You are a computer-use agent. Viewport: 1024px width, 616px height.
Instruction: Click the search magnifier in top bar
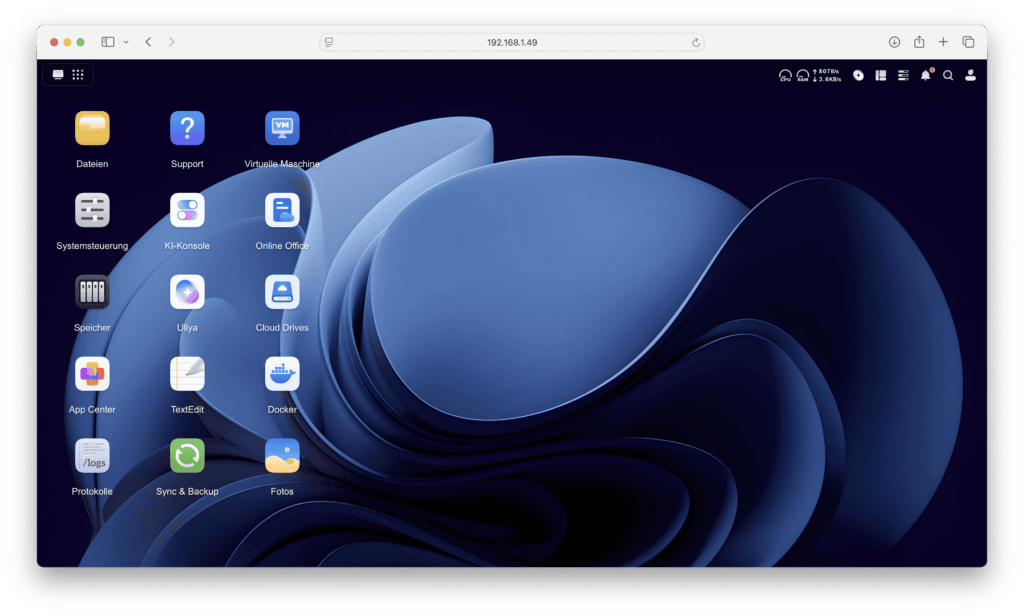[948, 75]
